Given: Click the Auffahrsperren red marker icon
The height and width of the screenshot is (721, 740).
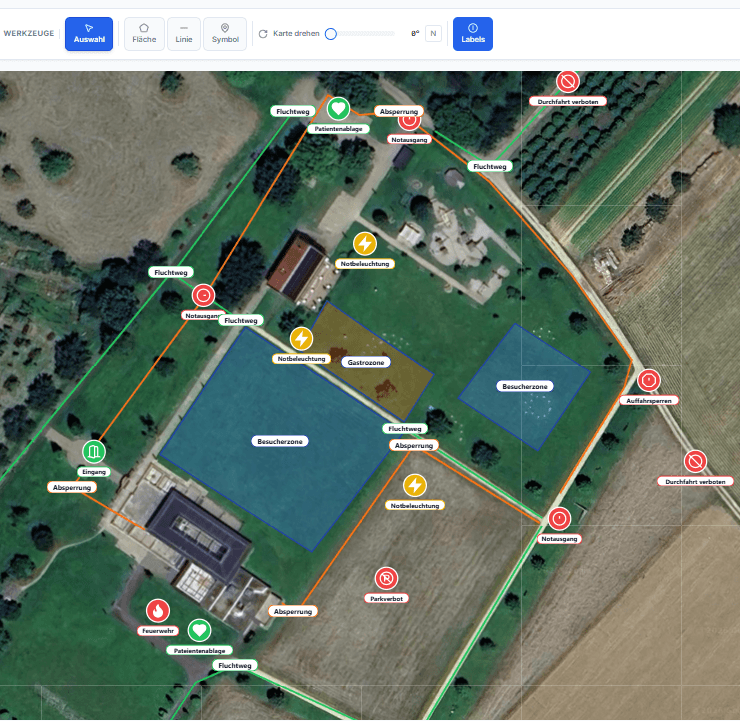Looking at the screenshot, I should (x=649, y=380).
